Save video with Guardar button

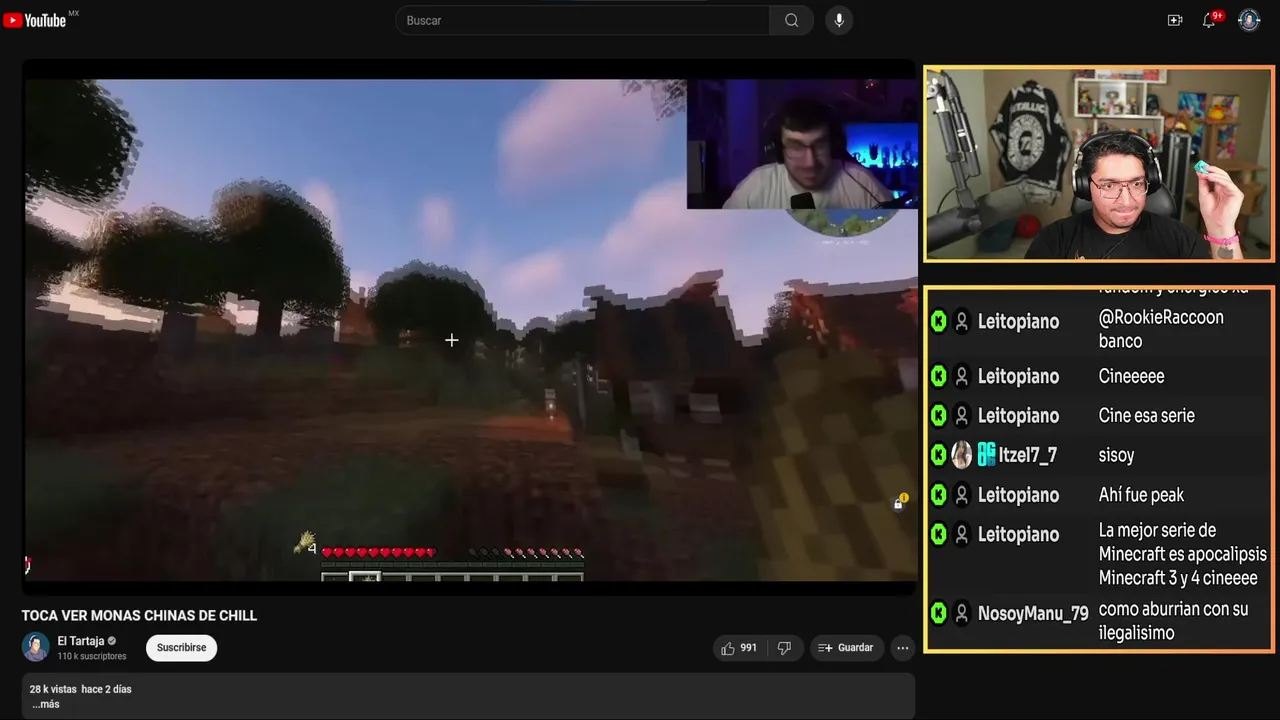coord(847,648)
